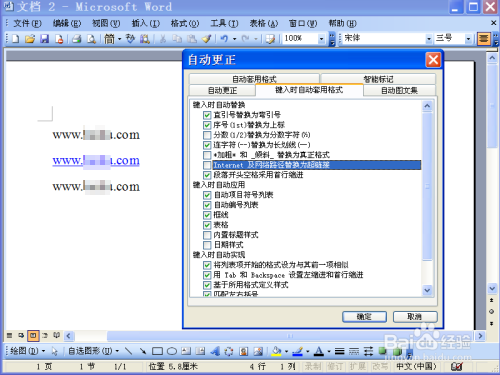Uncheck 段落开头空格采用首行缩进
The width and height of the screenshot is (500, 375).
(207, 175)
